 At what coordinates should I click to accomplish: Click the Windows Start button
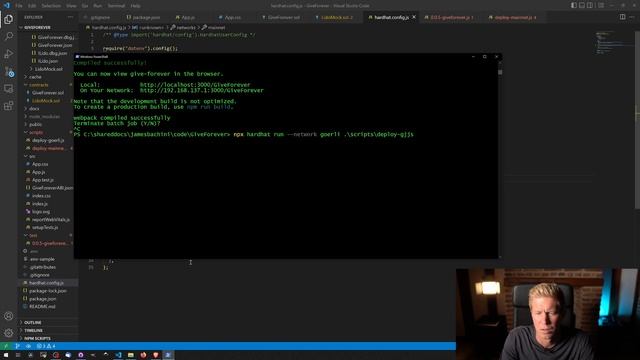pos(6,355)
